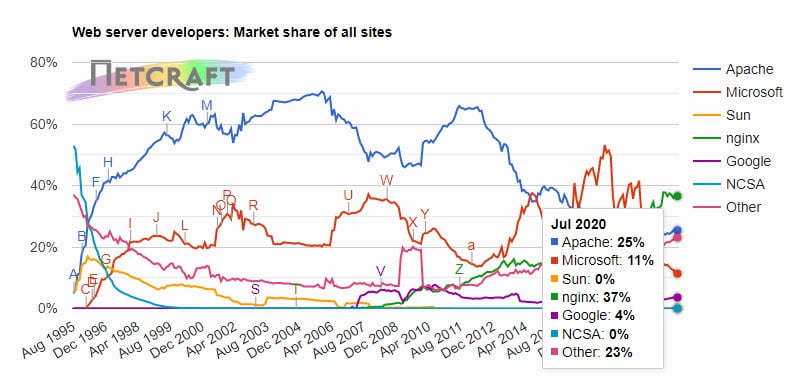
Task: Click the Google legend entry
Action: point(732,161)
